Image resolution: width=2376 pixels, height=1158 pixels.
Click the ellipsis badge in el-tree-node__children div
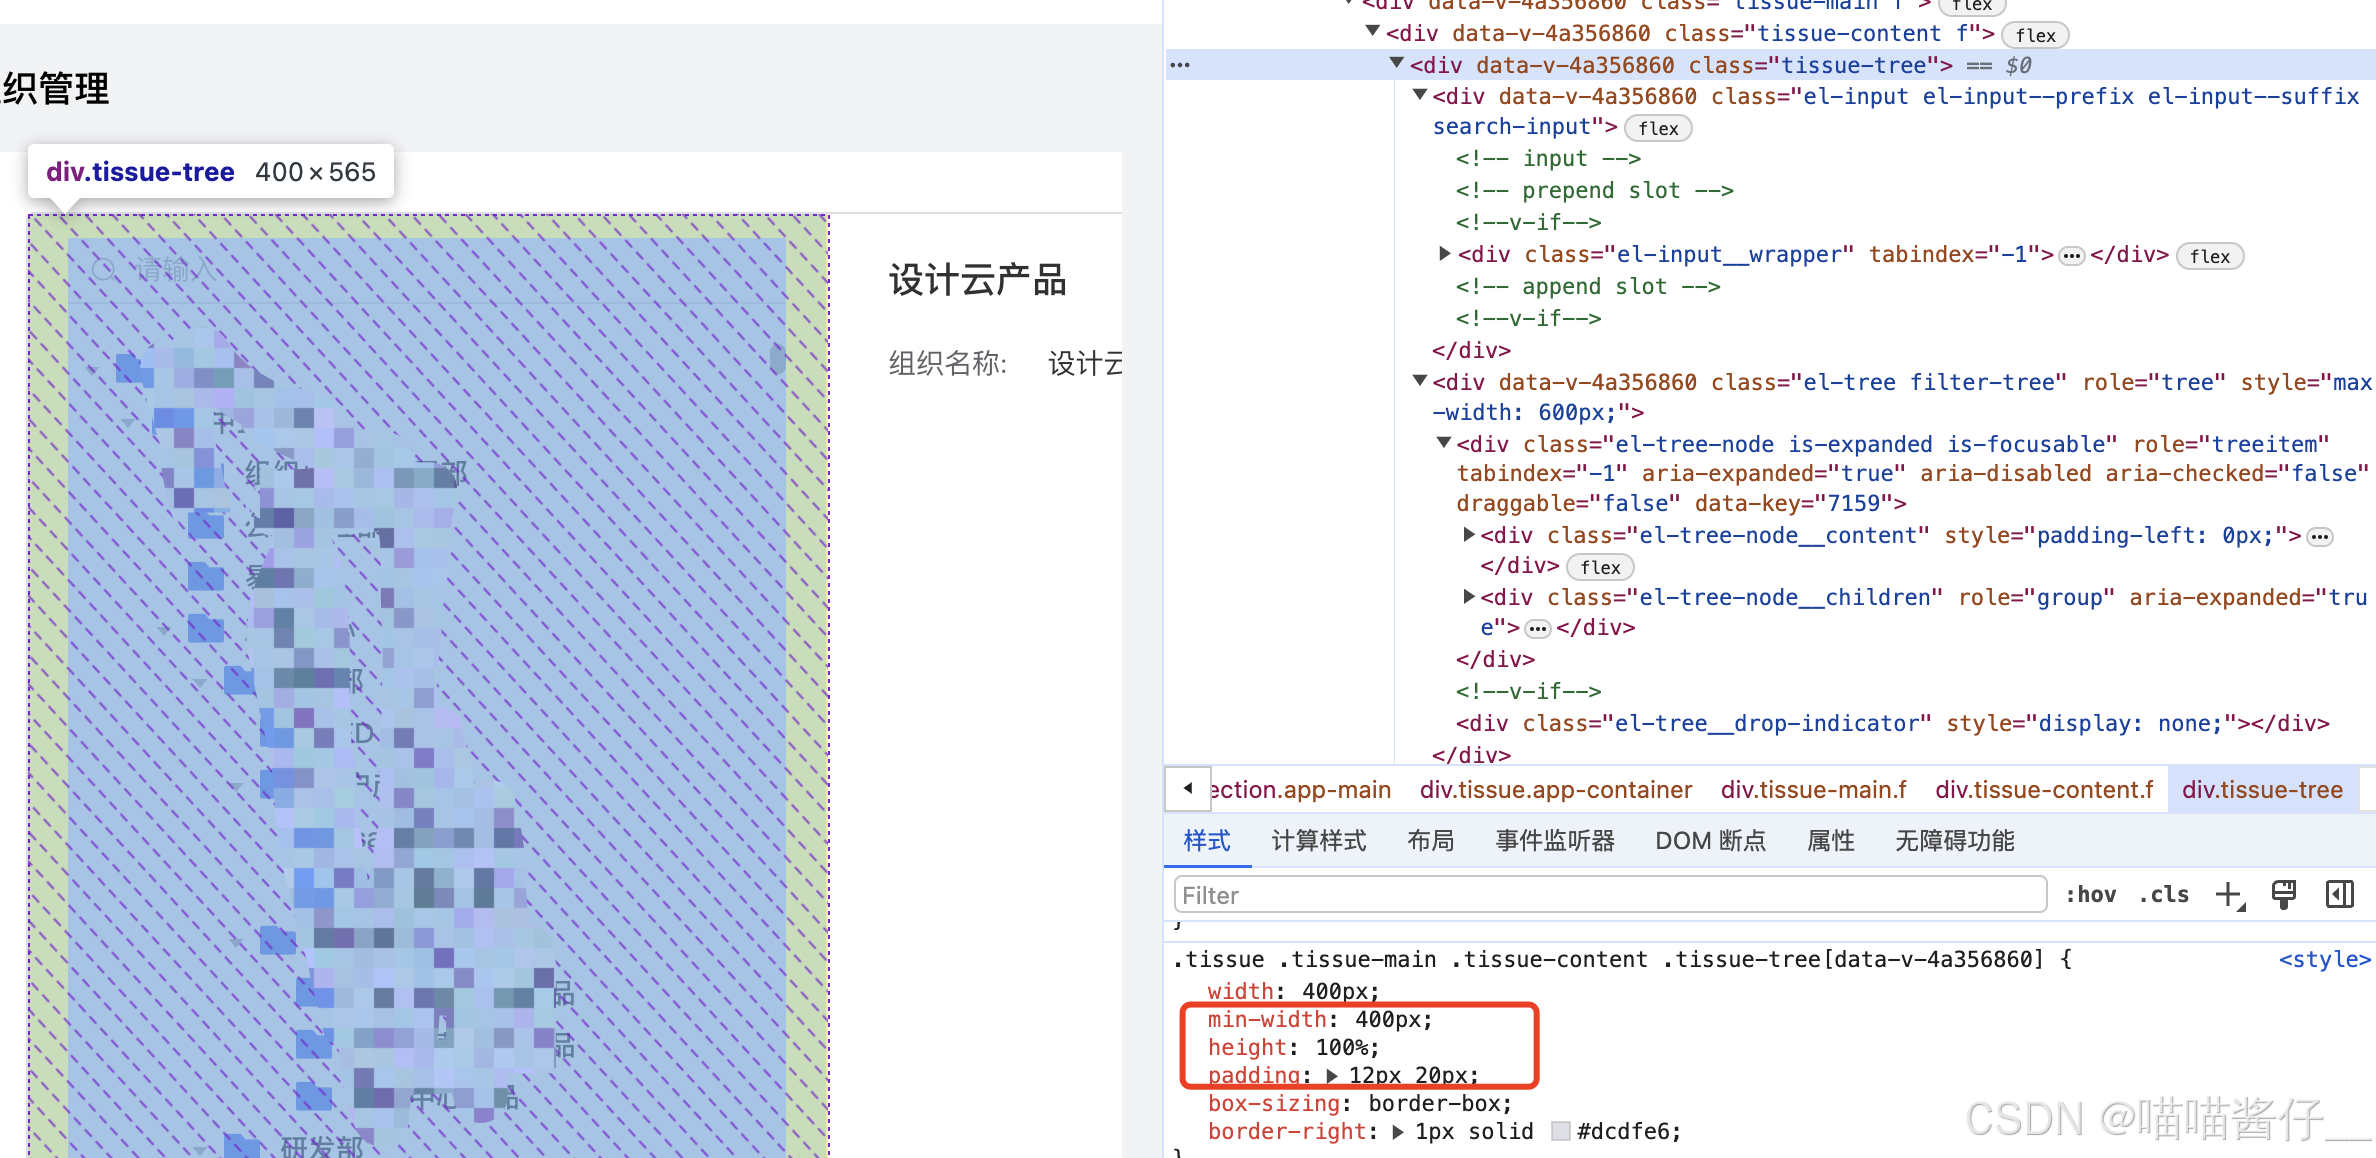pos(1538,629)
